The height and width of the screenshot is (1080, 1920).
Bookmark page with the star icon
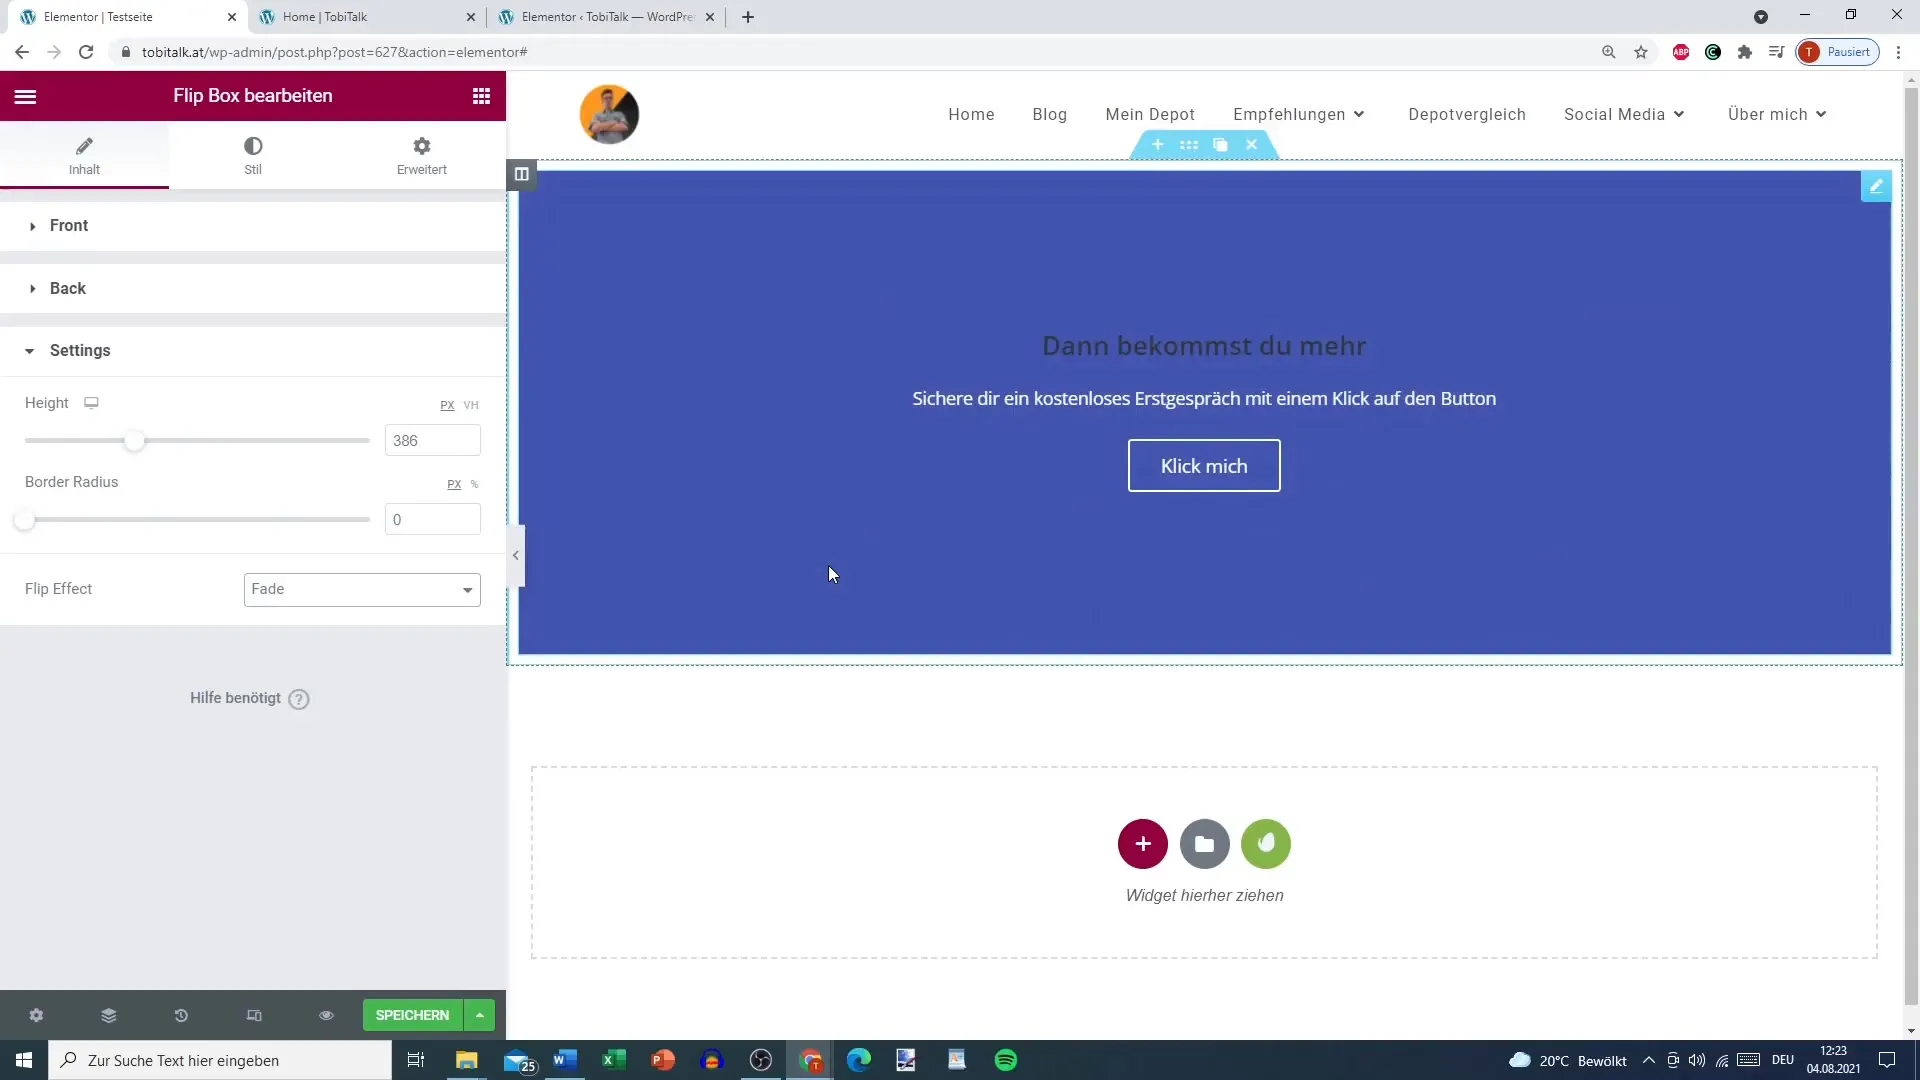click(1641, 52)
